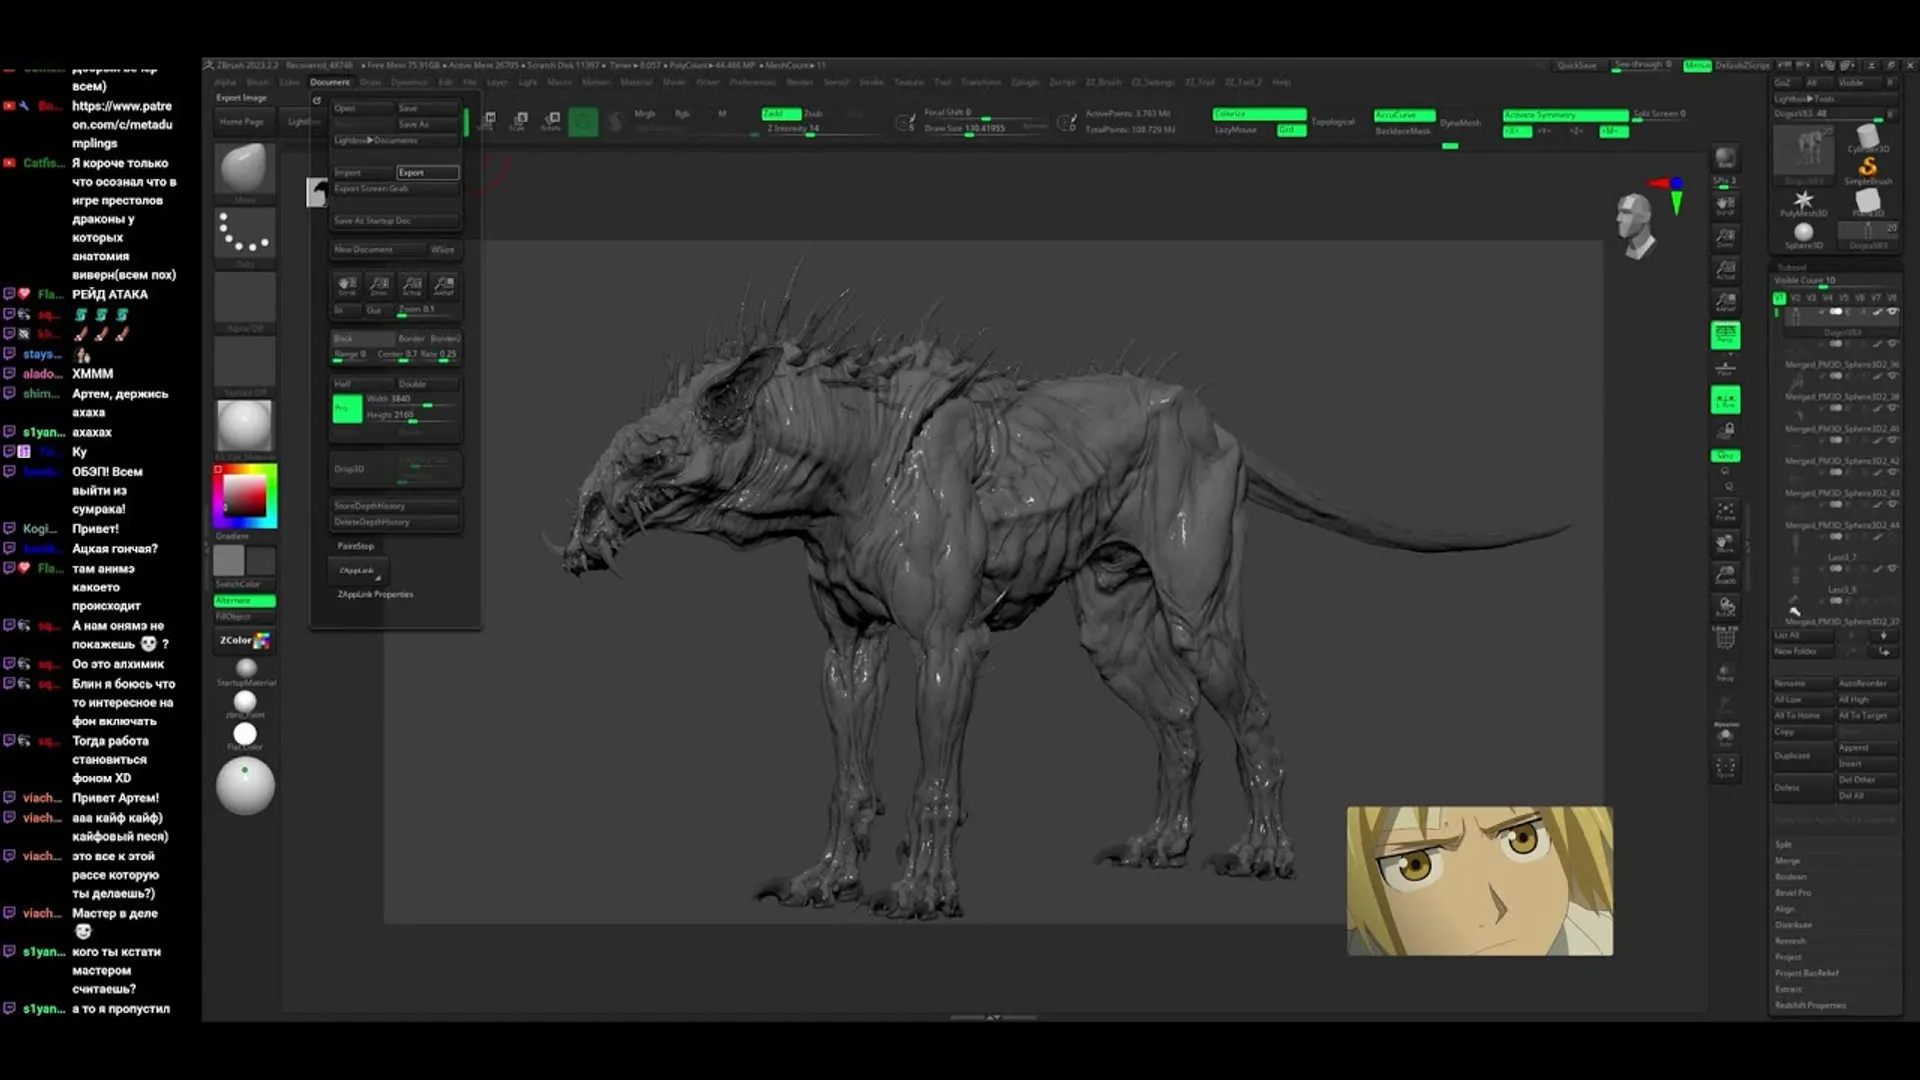Select the Rotate transform icon
Image resolution: width=1920 pixels, height=1080 pixels.
[x=551, y=120]
